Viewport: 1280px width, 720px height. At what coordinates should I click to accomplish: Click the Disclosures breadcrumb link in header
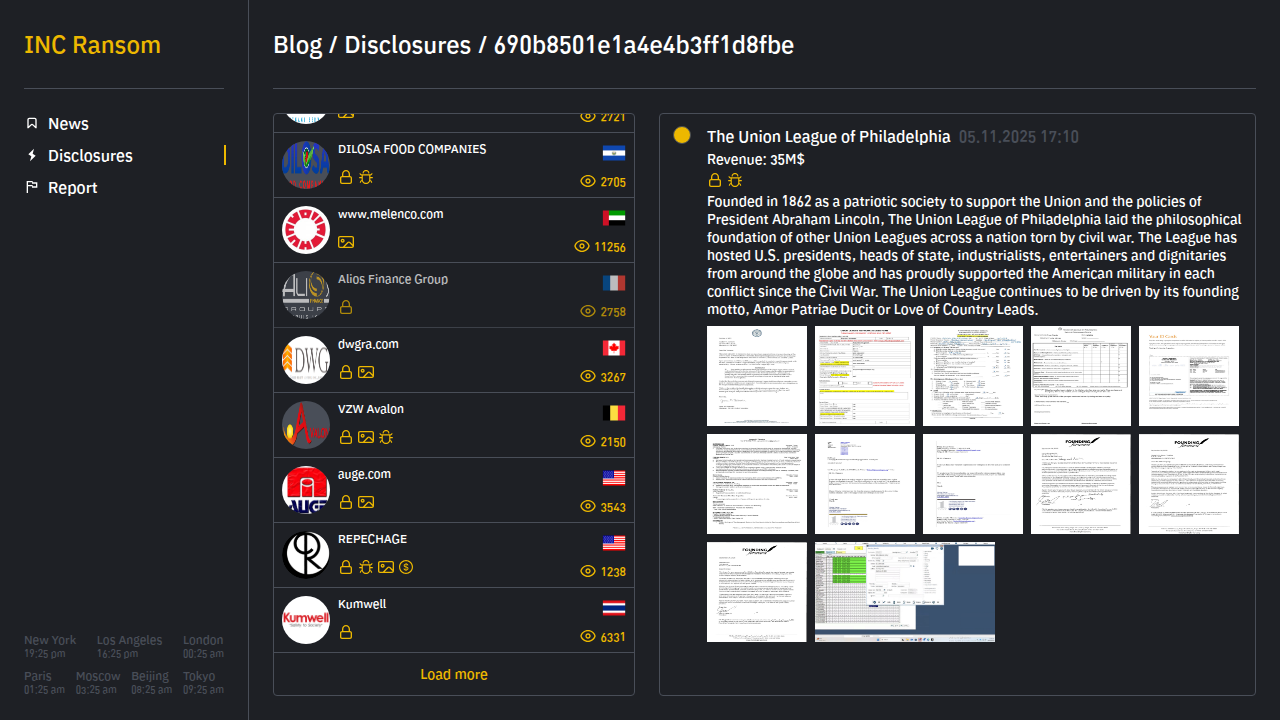pyautogui.click(x=407, y=45)
